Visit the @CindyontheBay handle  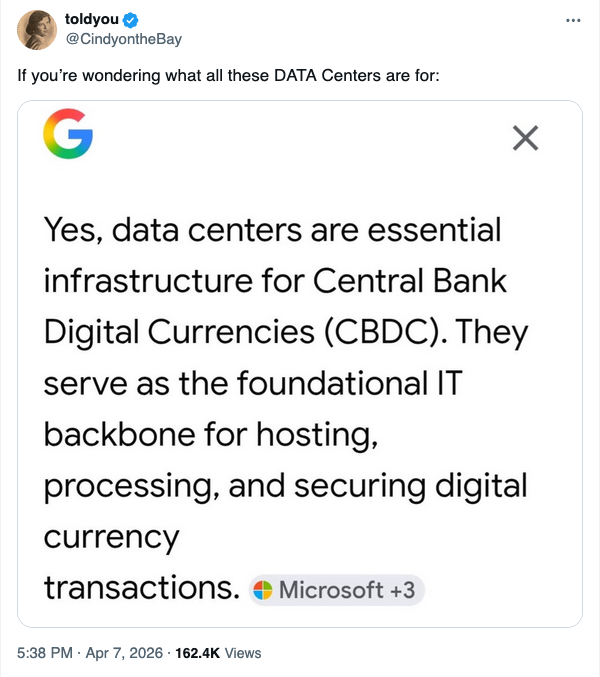(123, 39)
